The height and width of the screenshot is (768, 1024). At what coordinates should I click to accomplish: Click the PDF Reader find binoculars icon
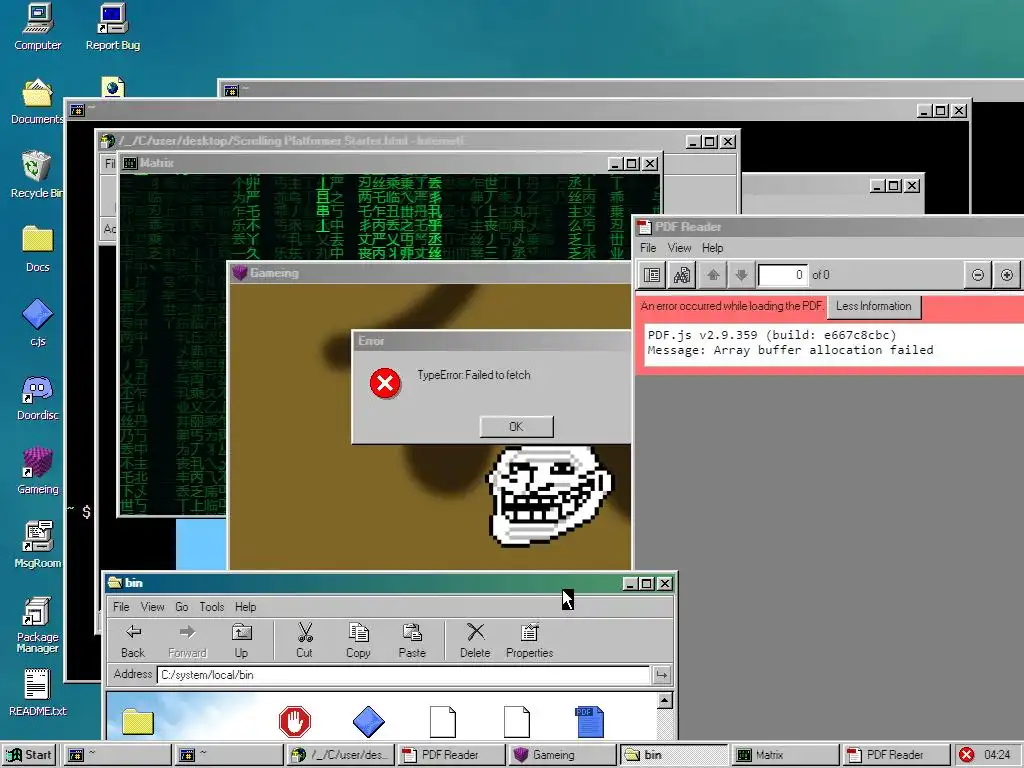pyautogui.click(x=681, y=275)
